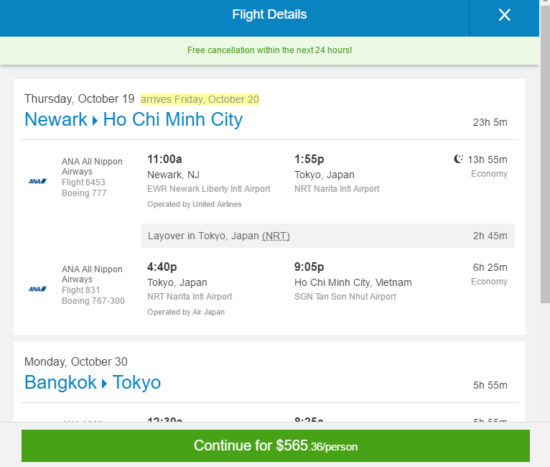Select the Layover in Tokyo, Japan row

pos(328,236)
